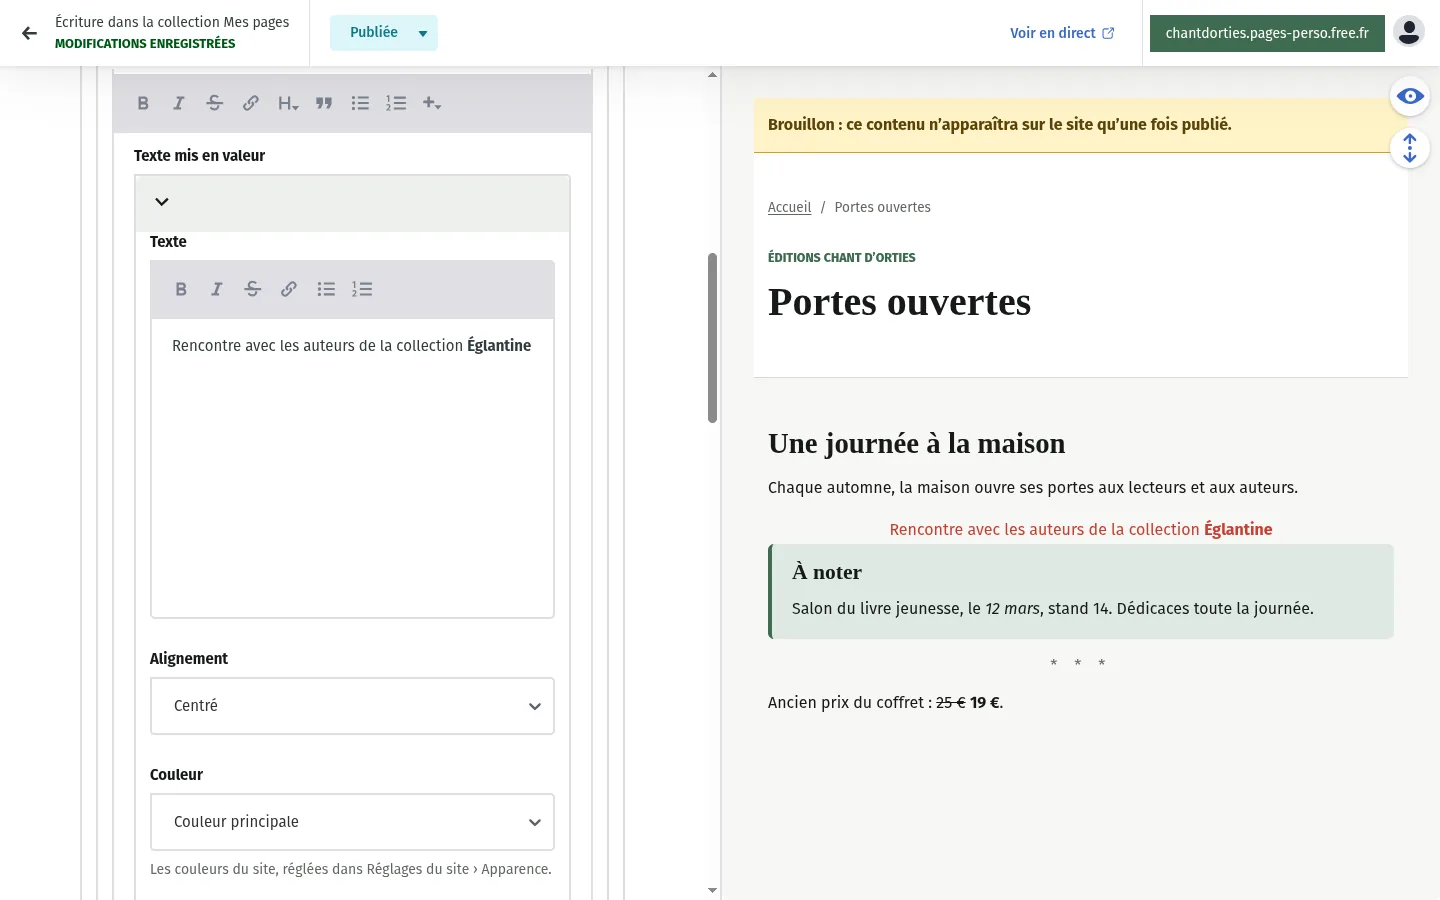
Task: Open Voir en direct link
Action: [1062, 33]
